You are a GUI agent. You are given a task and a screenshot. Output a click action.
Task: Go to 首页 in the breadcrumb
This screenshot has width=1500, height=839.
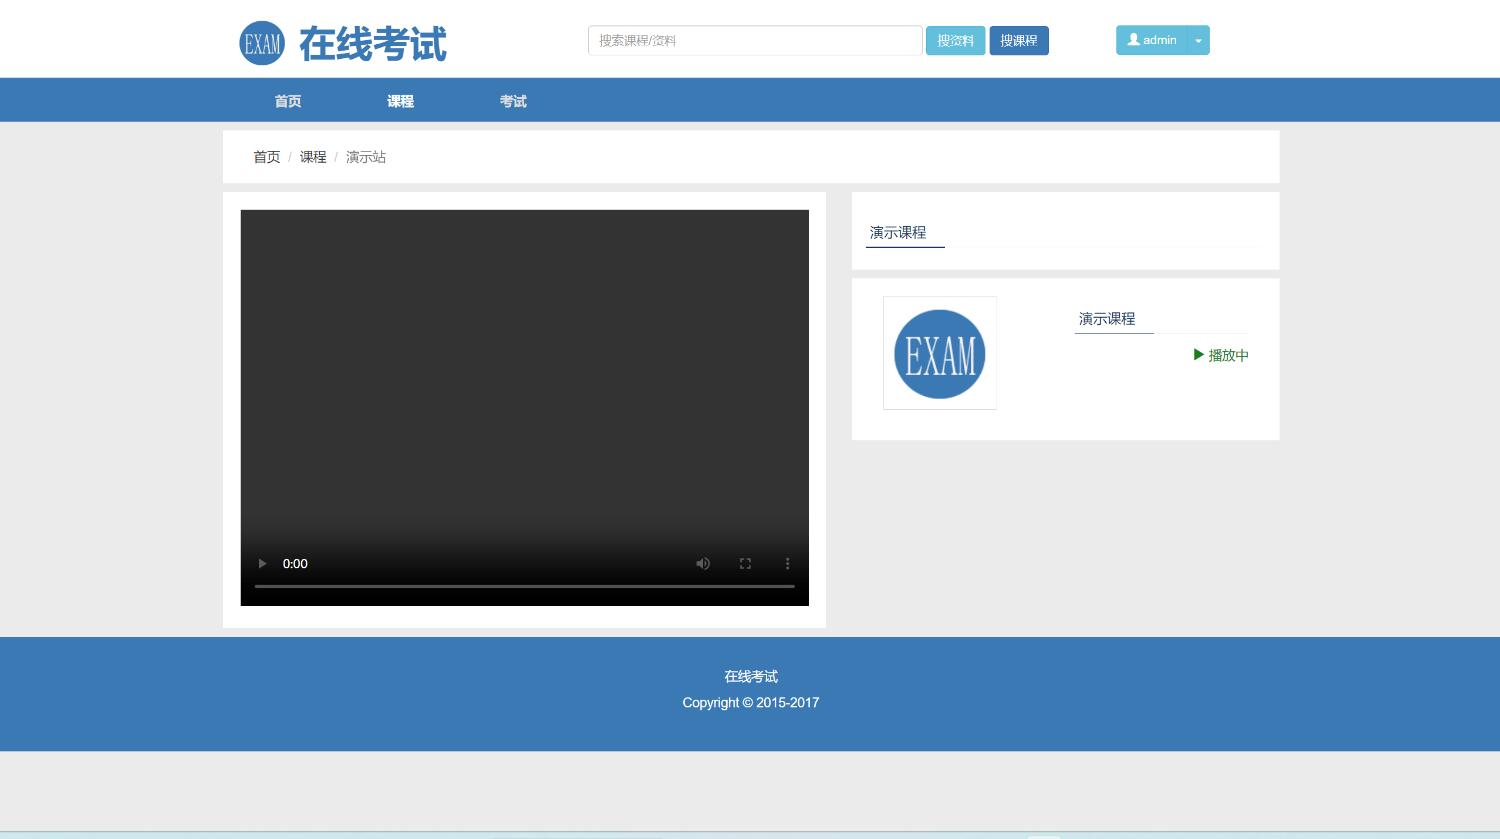266,157
